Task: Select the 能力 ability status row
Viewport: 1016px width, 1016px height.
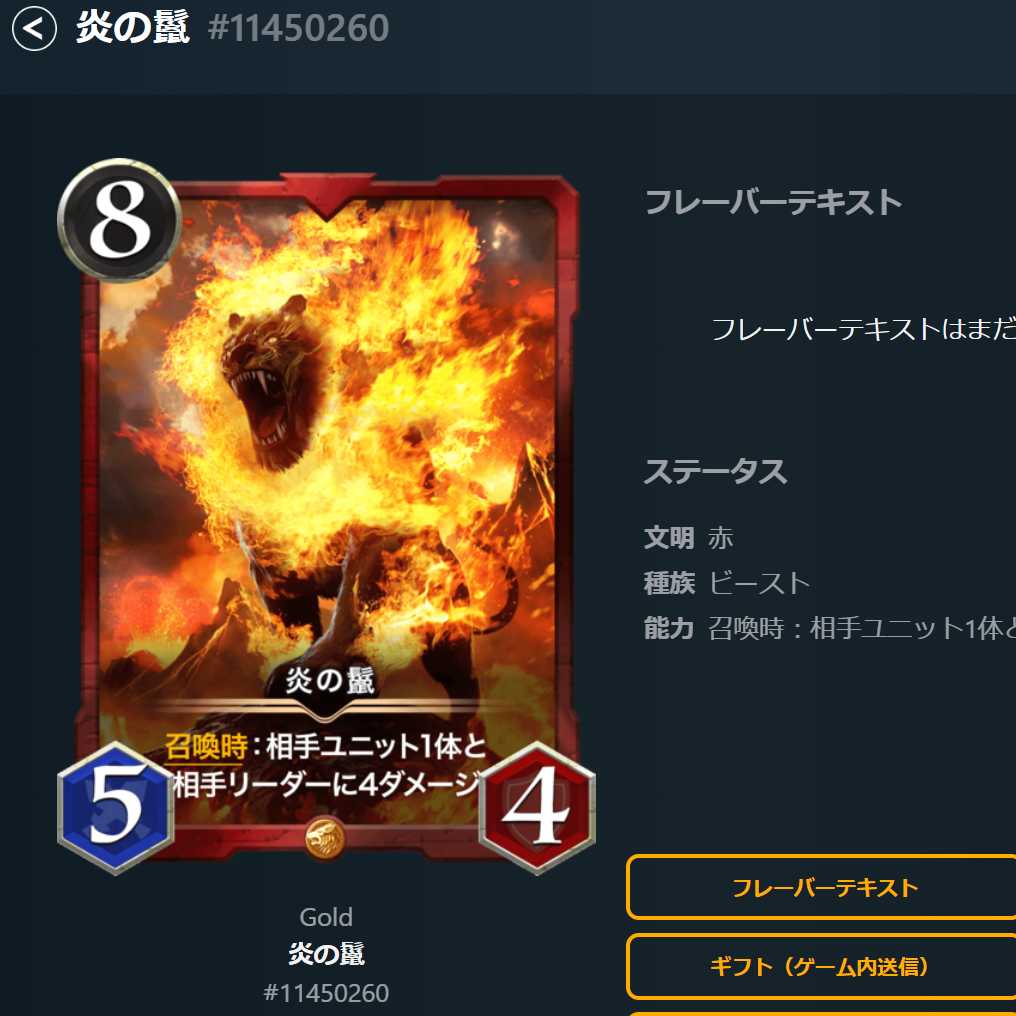Action: tap(829, 629)
